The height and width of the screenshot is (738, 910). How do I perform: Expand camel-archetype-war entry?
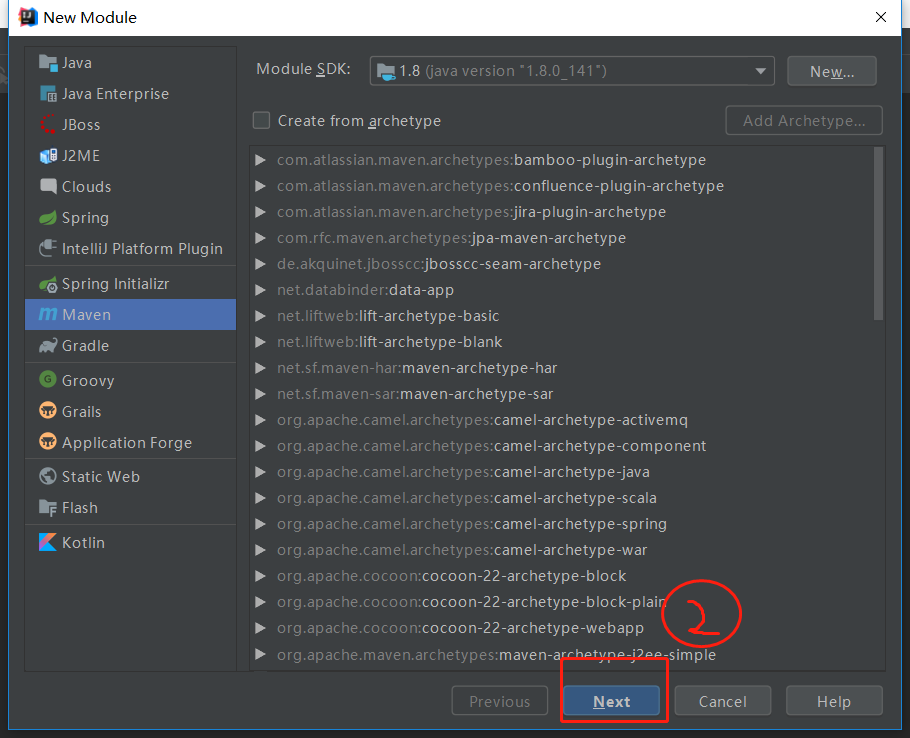click(261, 550)
